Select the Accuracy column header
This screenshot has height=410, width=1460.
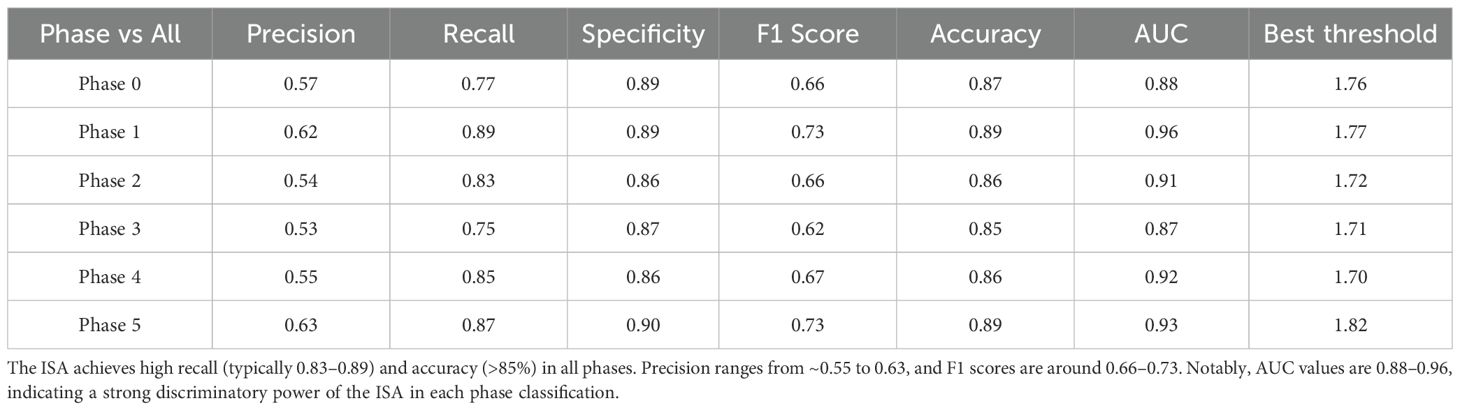click(985, 34)
